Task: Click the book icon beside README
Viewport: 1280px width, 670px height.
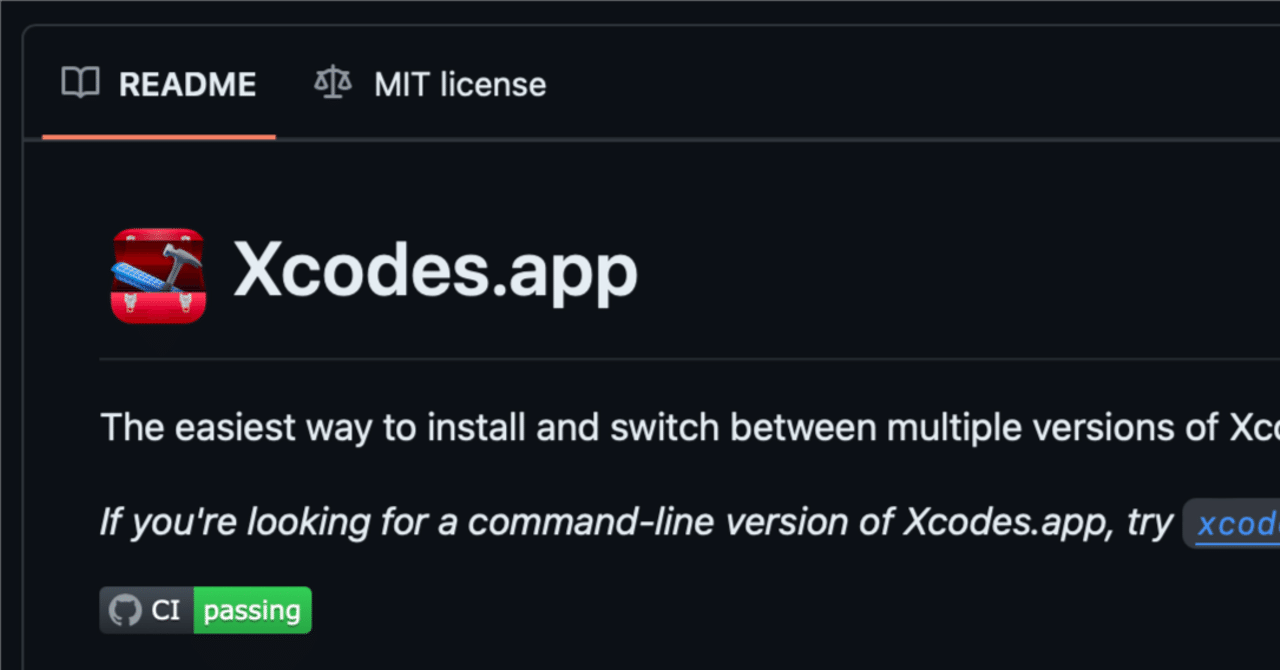Action: (x=81, y=83)
